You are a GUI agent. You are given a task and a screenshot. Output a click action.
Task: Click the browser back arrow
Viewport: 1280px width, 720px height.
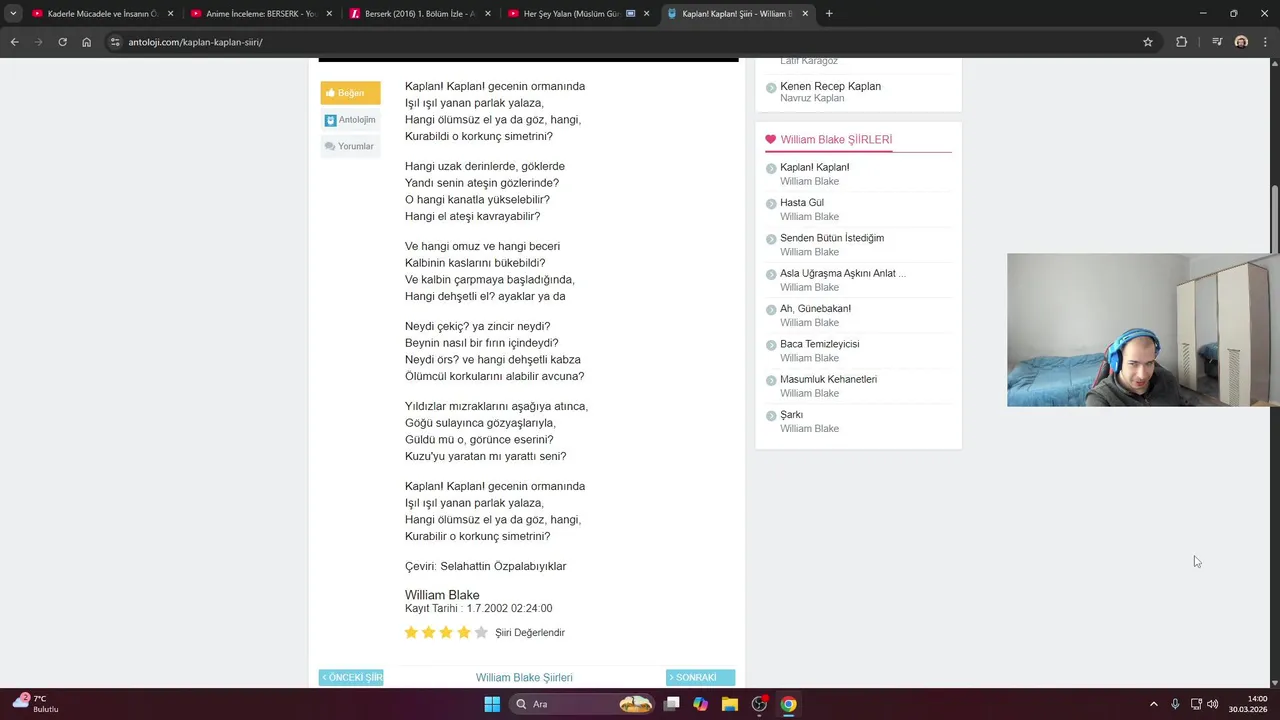[x=14, y=42]
